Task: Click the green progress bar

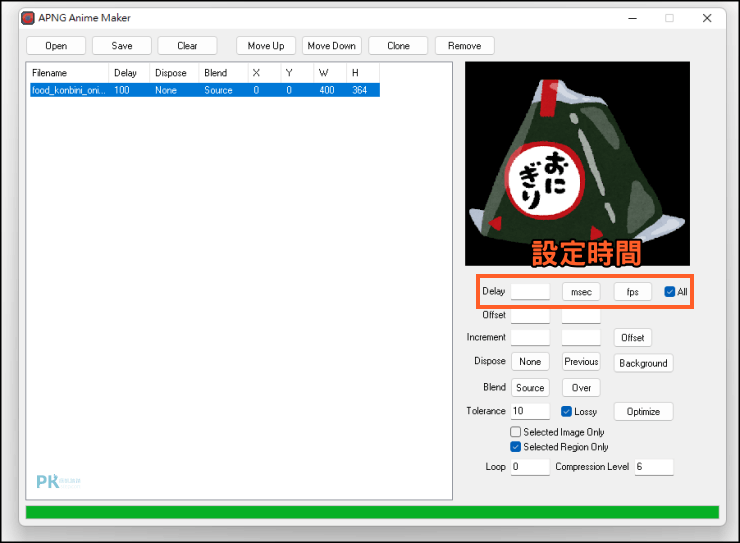Action: coord(372,512)
